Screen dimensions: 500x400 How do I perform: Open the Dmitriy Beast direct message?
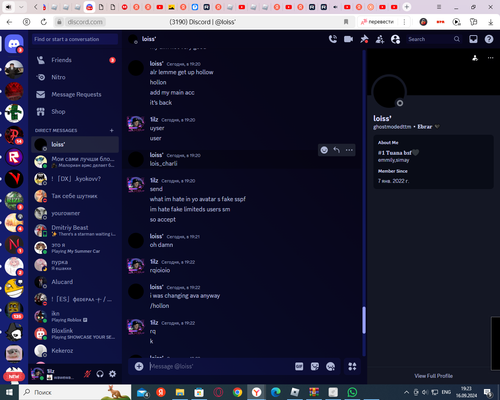coord(75,230)
